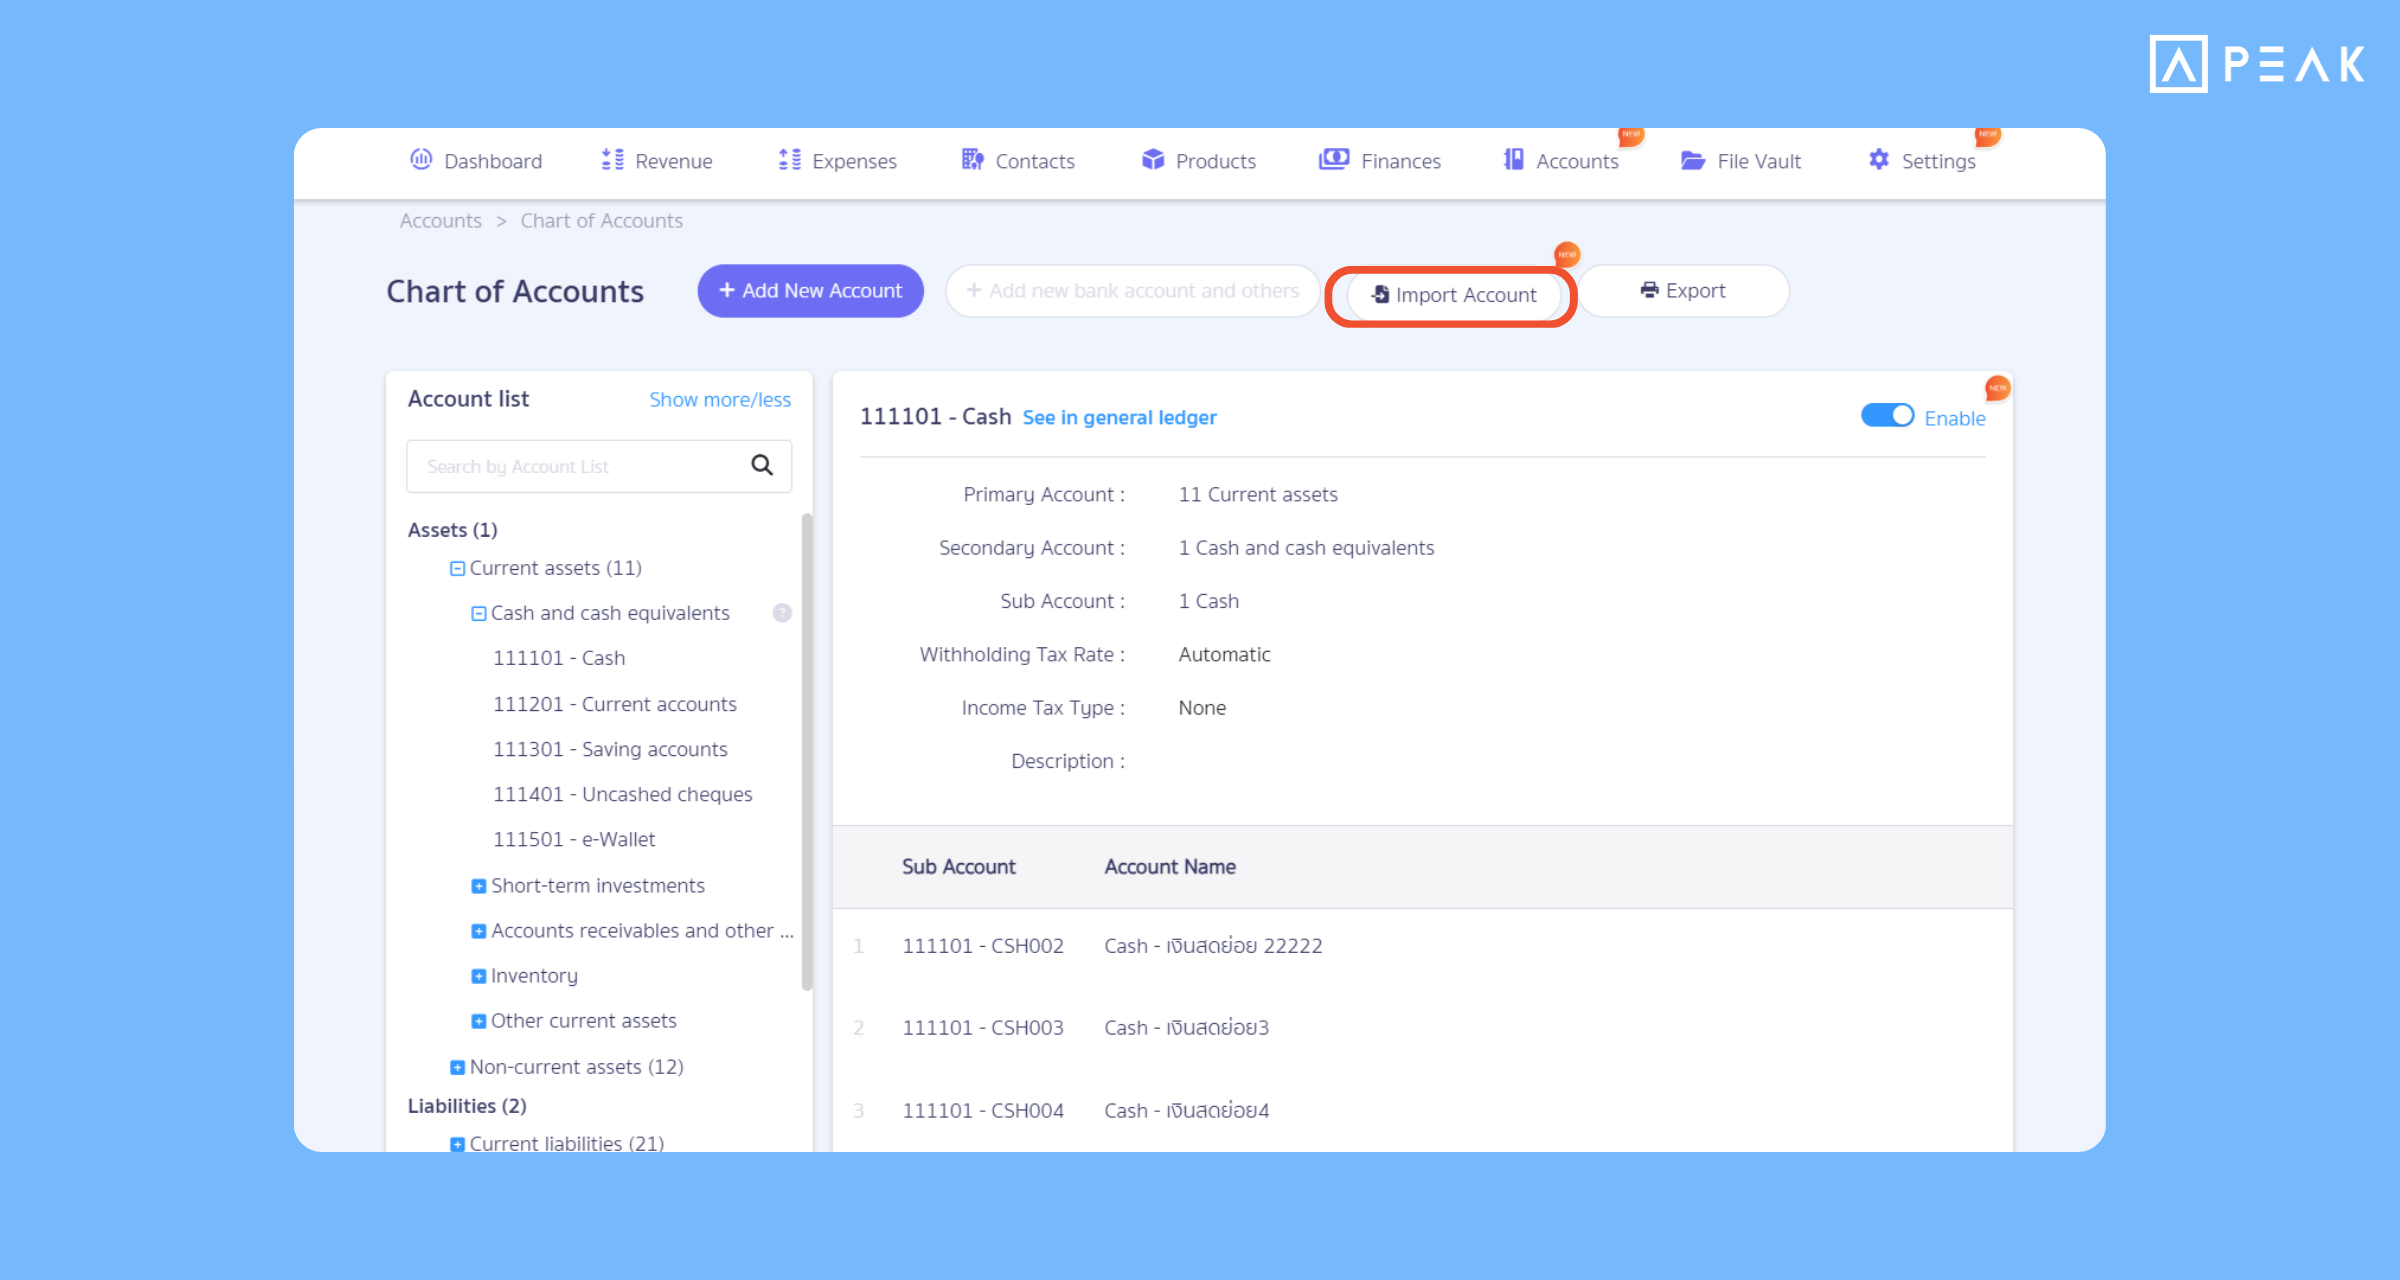Click the Assets (1) heading
This screenshot has width=2400, height=1280.
[x=452, y=530]
